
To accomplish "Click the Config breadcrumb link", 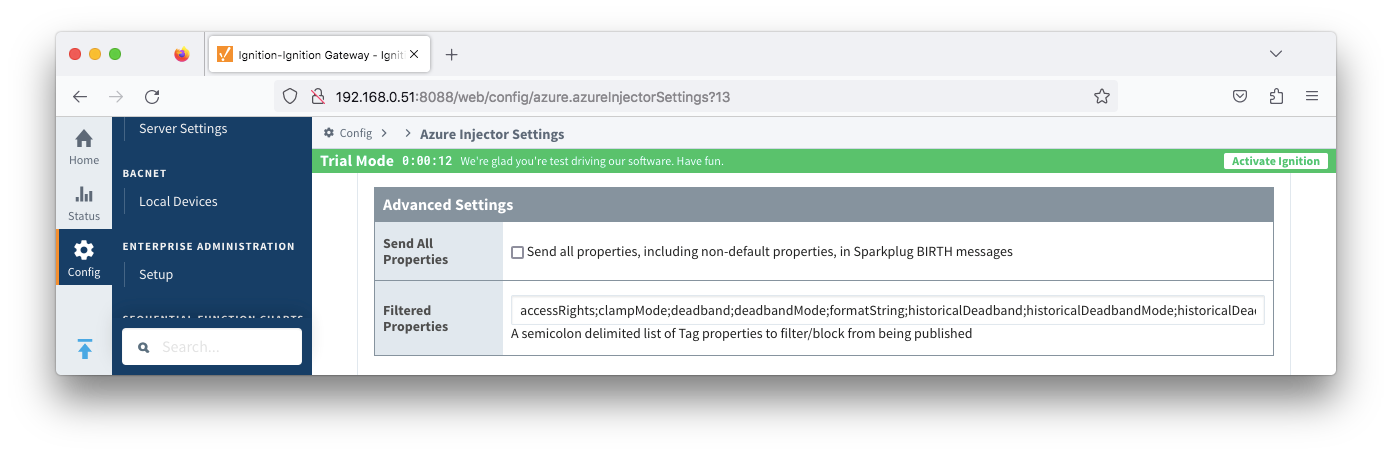I will 355,133.
